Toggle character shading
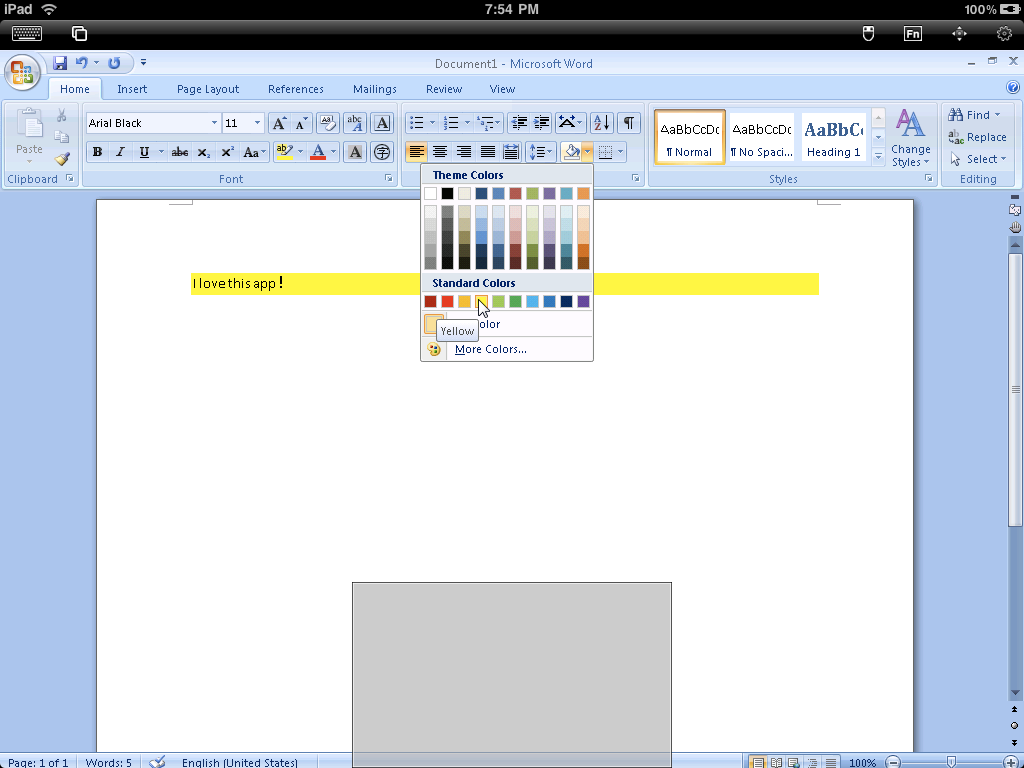 click(355, 152)
